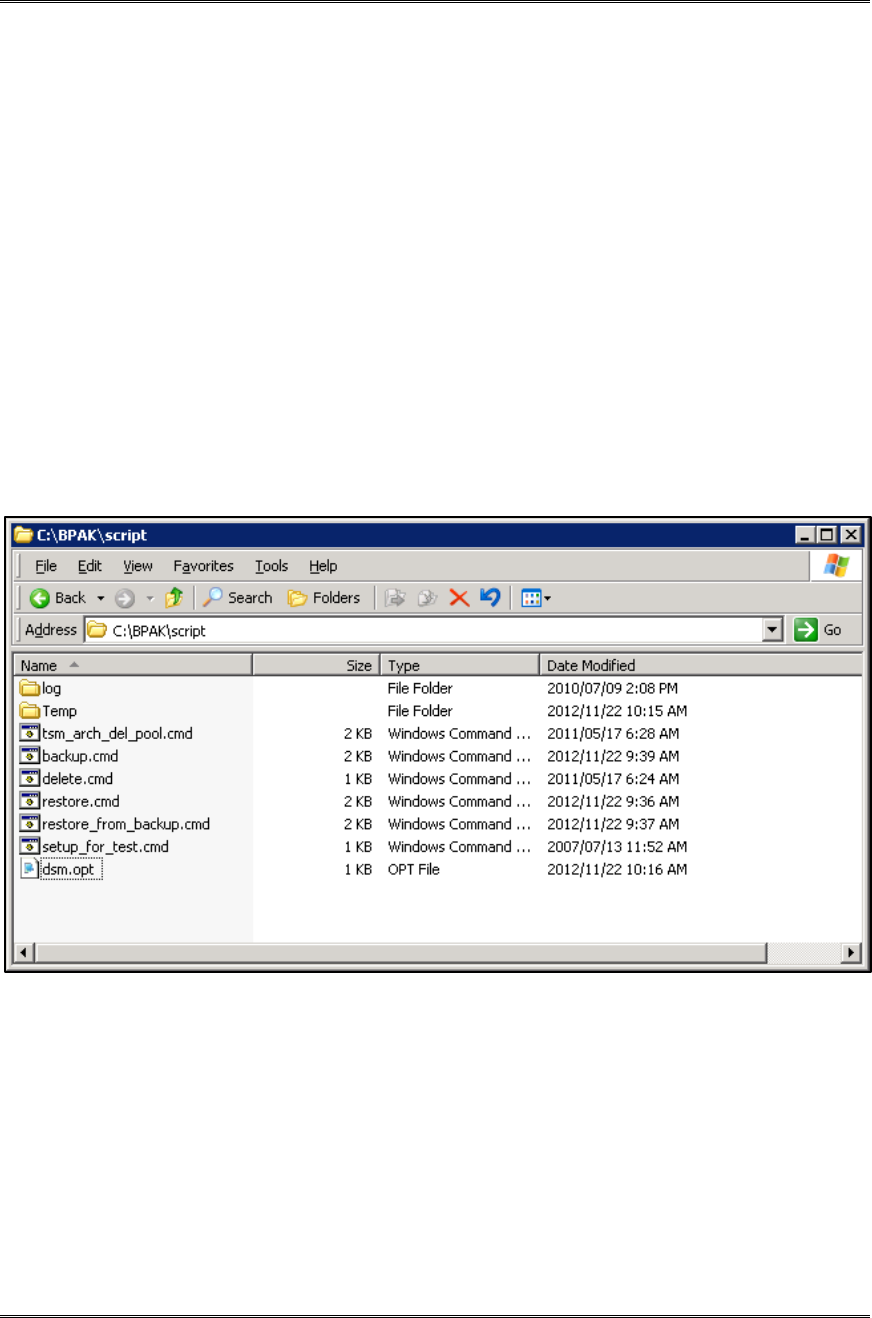This screenshot has height=1318, width=872.
Task: Maximize the C:\BPAK\script window
Action: [828, 535]
